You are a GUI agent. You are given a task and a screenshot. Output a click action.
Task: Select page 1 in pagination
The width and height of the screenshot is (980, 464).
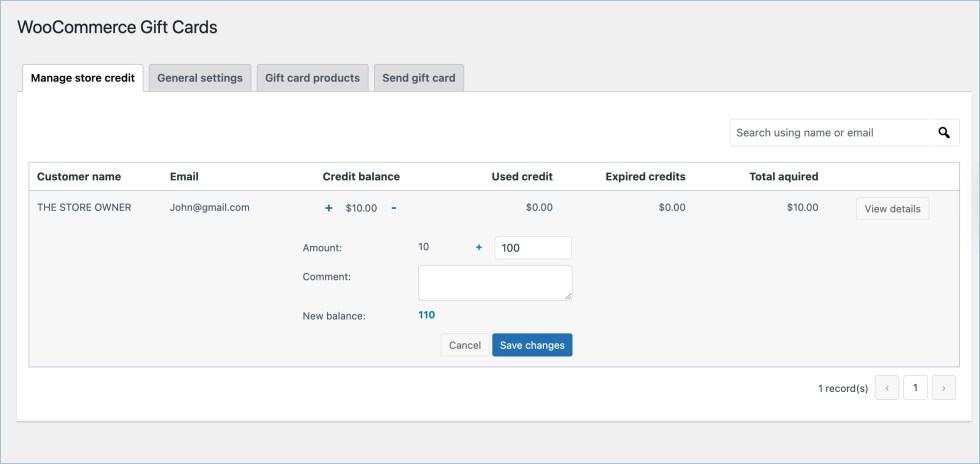916,388
